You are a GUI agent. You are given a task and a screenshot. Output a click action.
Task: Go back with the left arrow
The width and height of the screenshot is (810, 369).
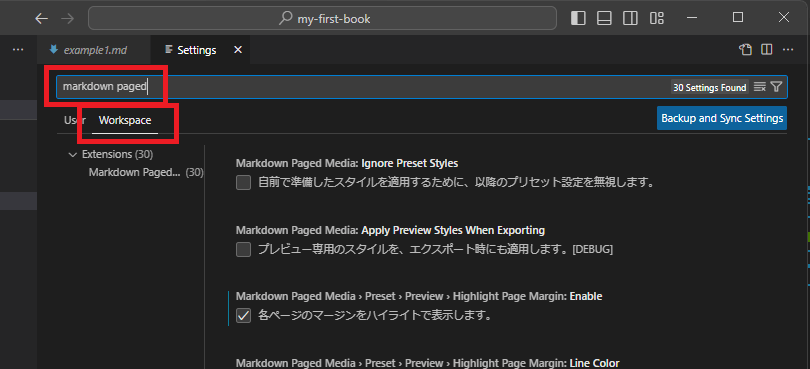point(41,19)
